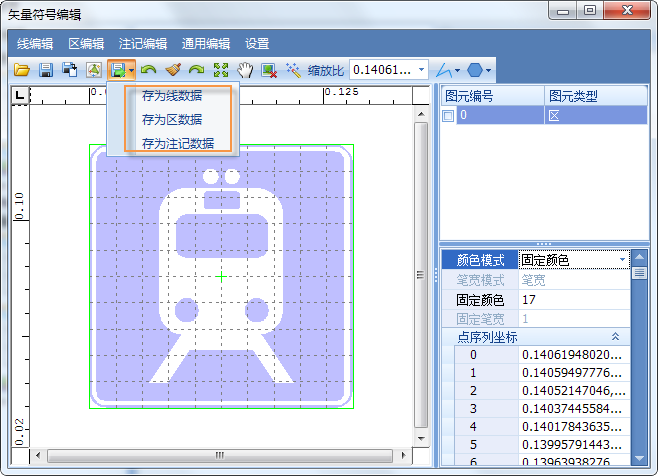The width and height of the screenshot is (658, 476).
Task: Click the fit-to-window green arrows icon
Action: (x=221, y=70)
